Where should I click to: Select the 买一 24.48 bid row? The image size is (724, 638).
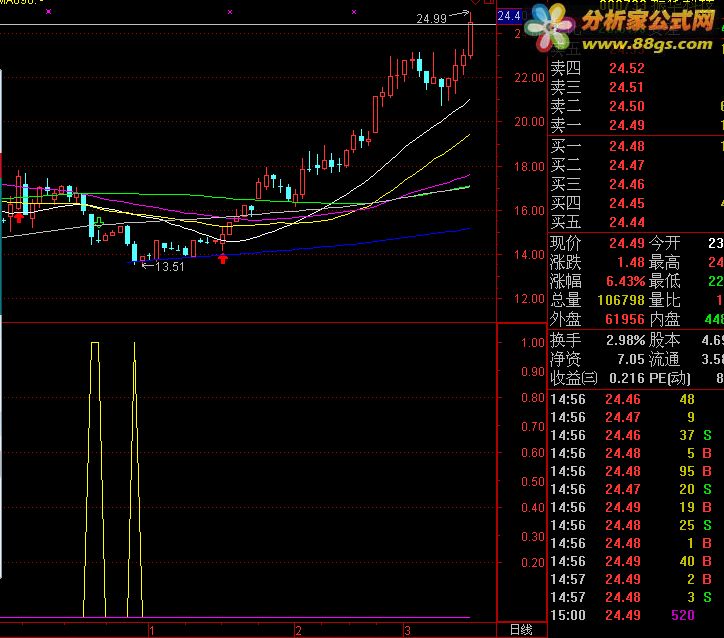(x=637, y=146)
